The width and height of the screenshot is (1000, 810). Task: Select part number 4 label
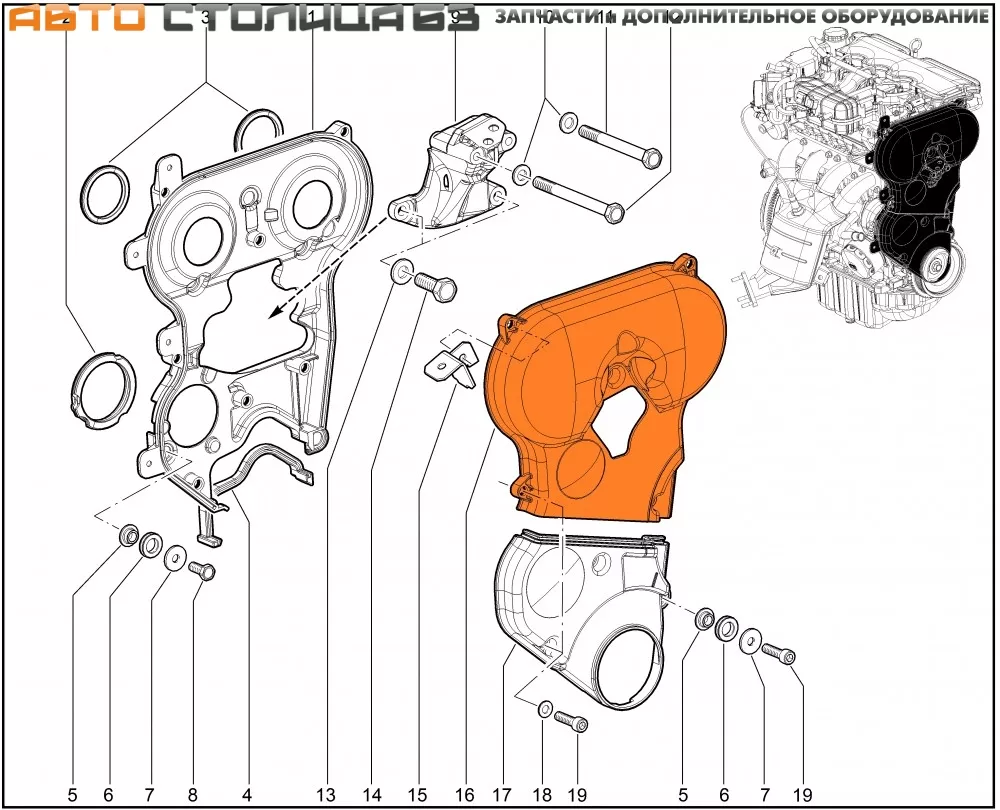click(245, 795)
